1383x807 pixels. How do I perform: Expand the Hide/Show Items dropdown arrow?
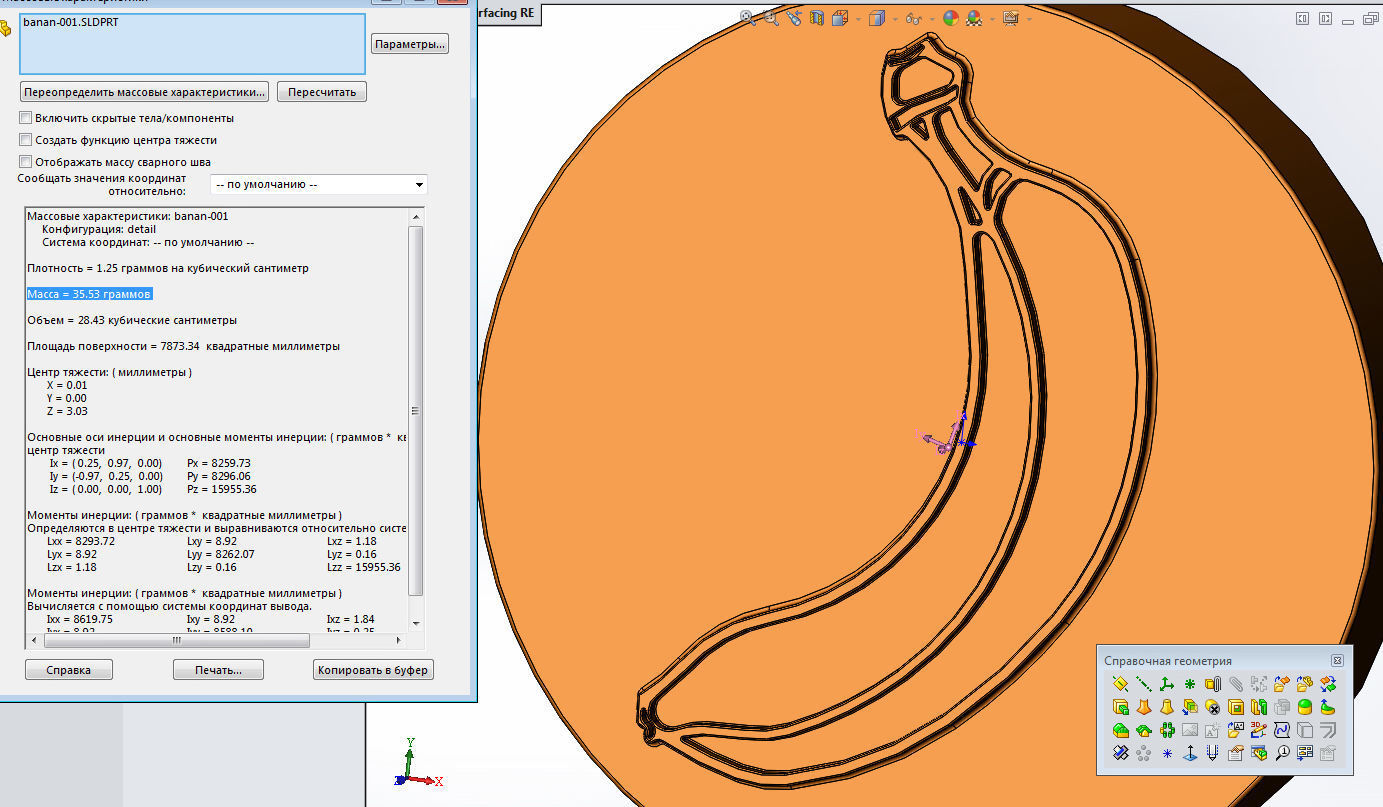pos(932,18)
